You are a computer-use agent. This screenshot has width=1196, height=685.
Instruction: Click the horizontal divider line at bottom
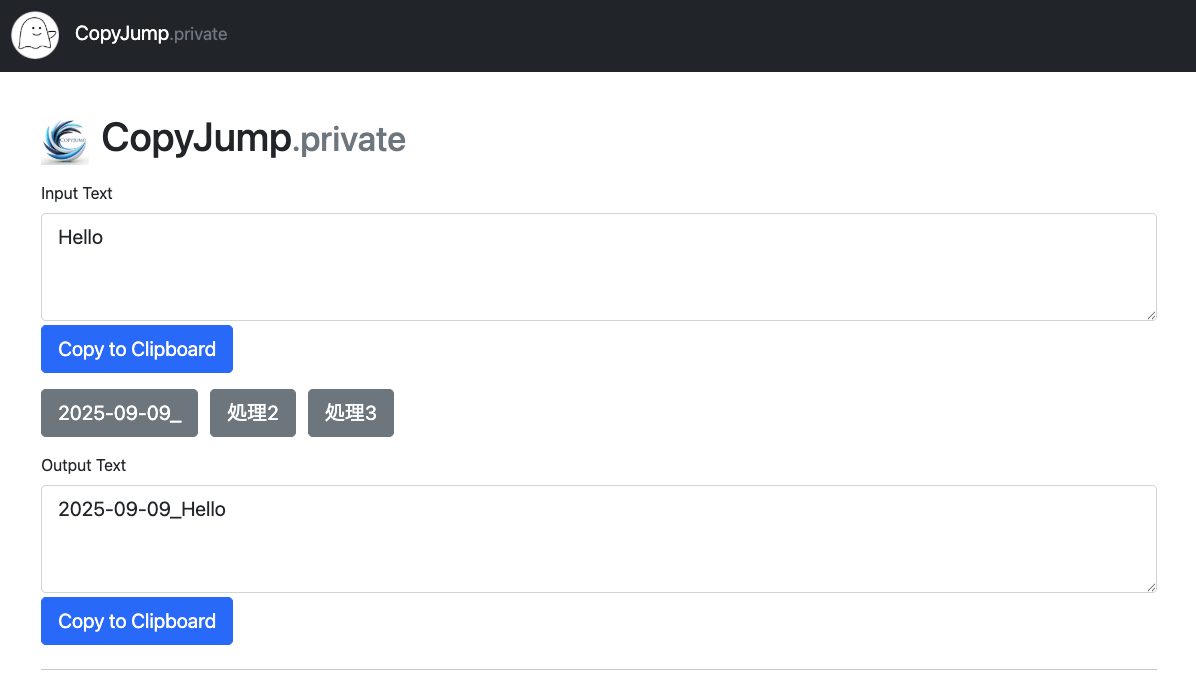[x=598, y=669]
